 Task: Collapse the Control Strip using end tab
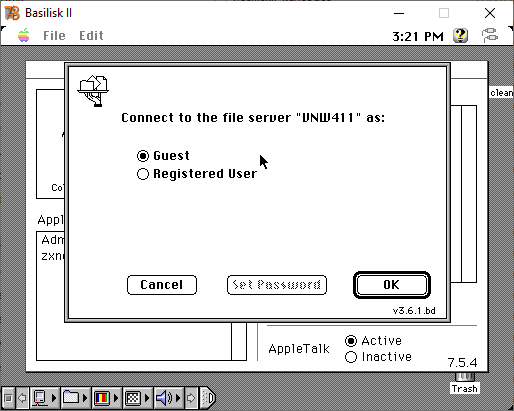coord(208,398)
